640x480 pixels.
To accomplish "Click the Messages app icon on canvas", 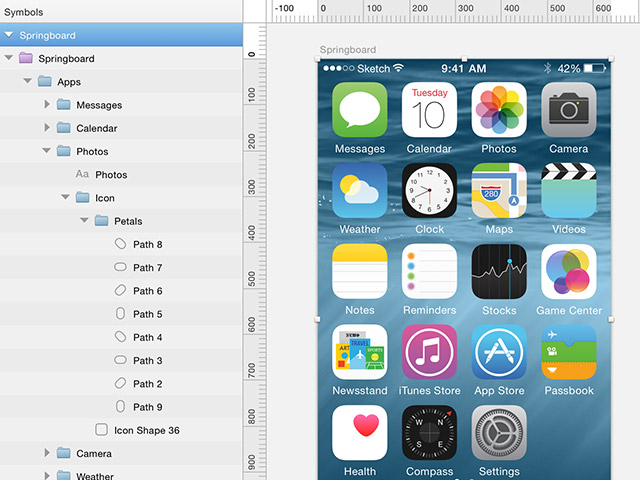I will pyautogui.click(x=359, y=110).
